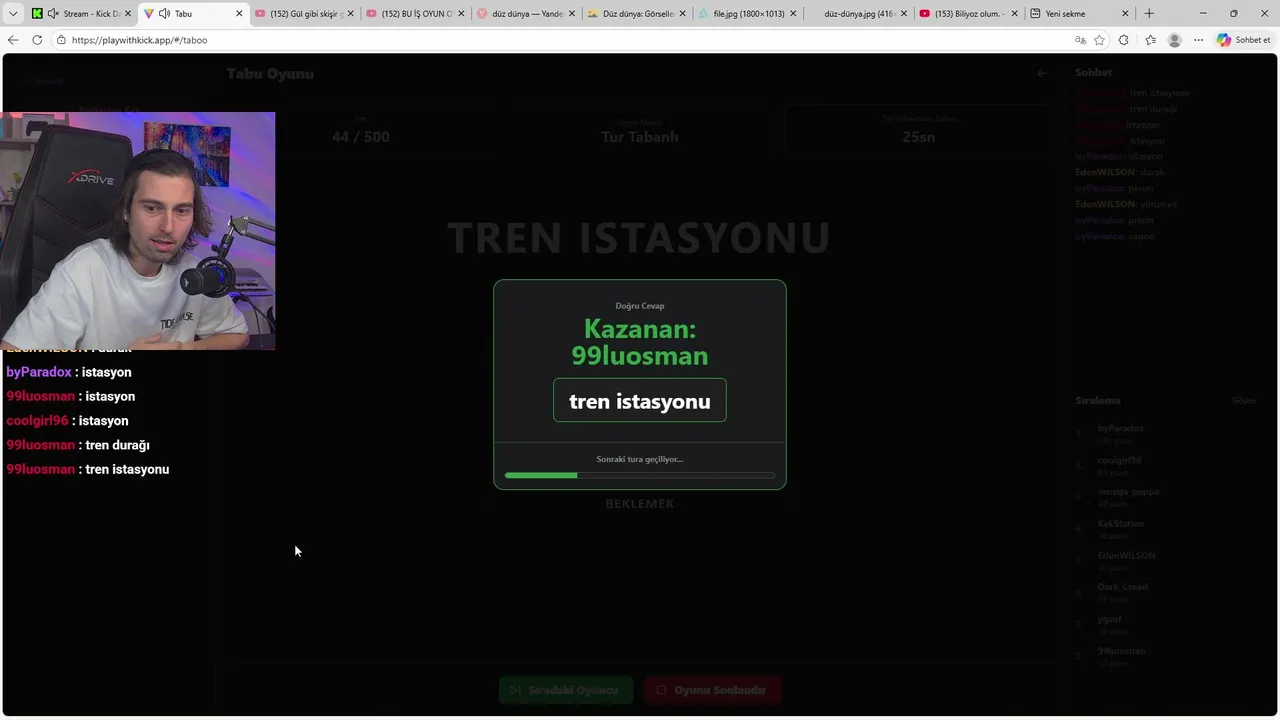Click the 25sn timer value
Image resolution: width=1280 pixels, height=720 pixels.
pyautogui.click(x=918, y=137)
